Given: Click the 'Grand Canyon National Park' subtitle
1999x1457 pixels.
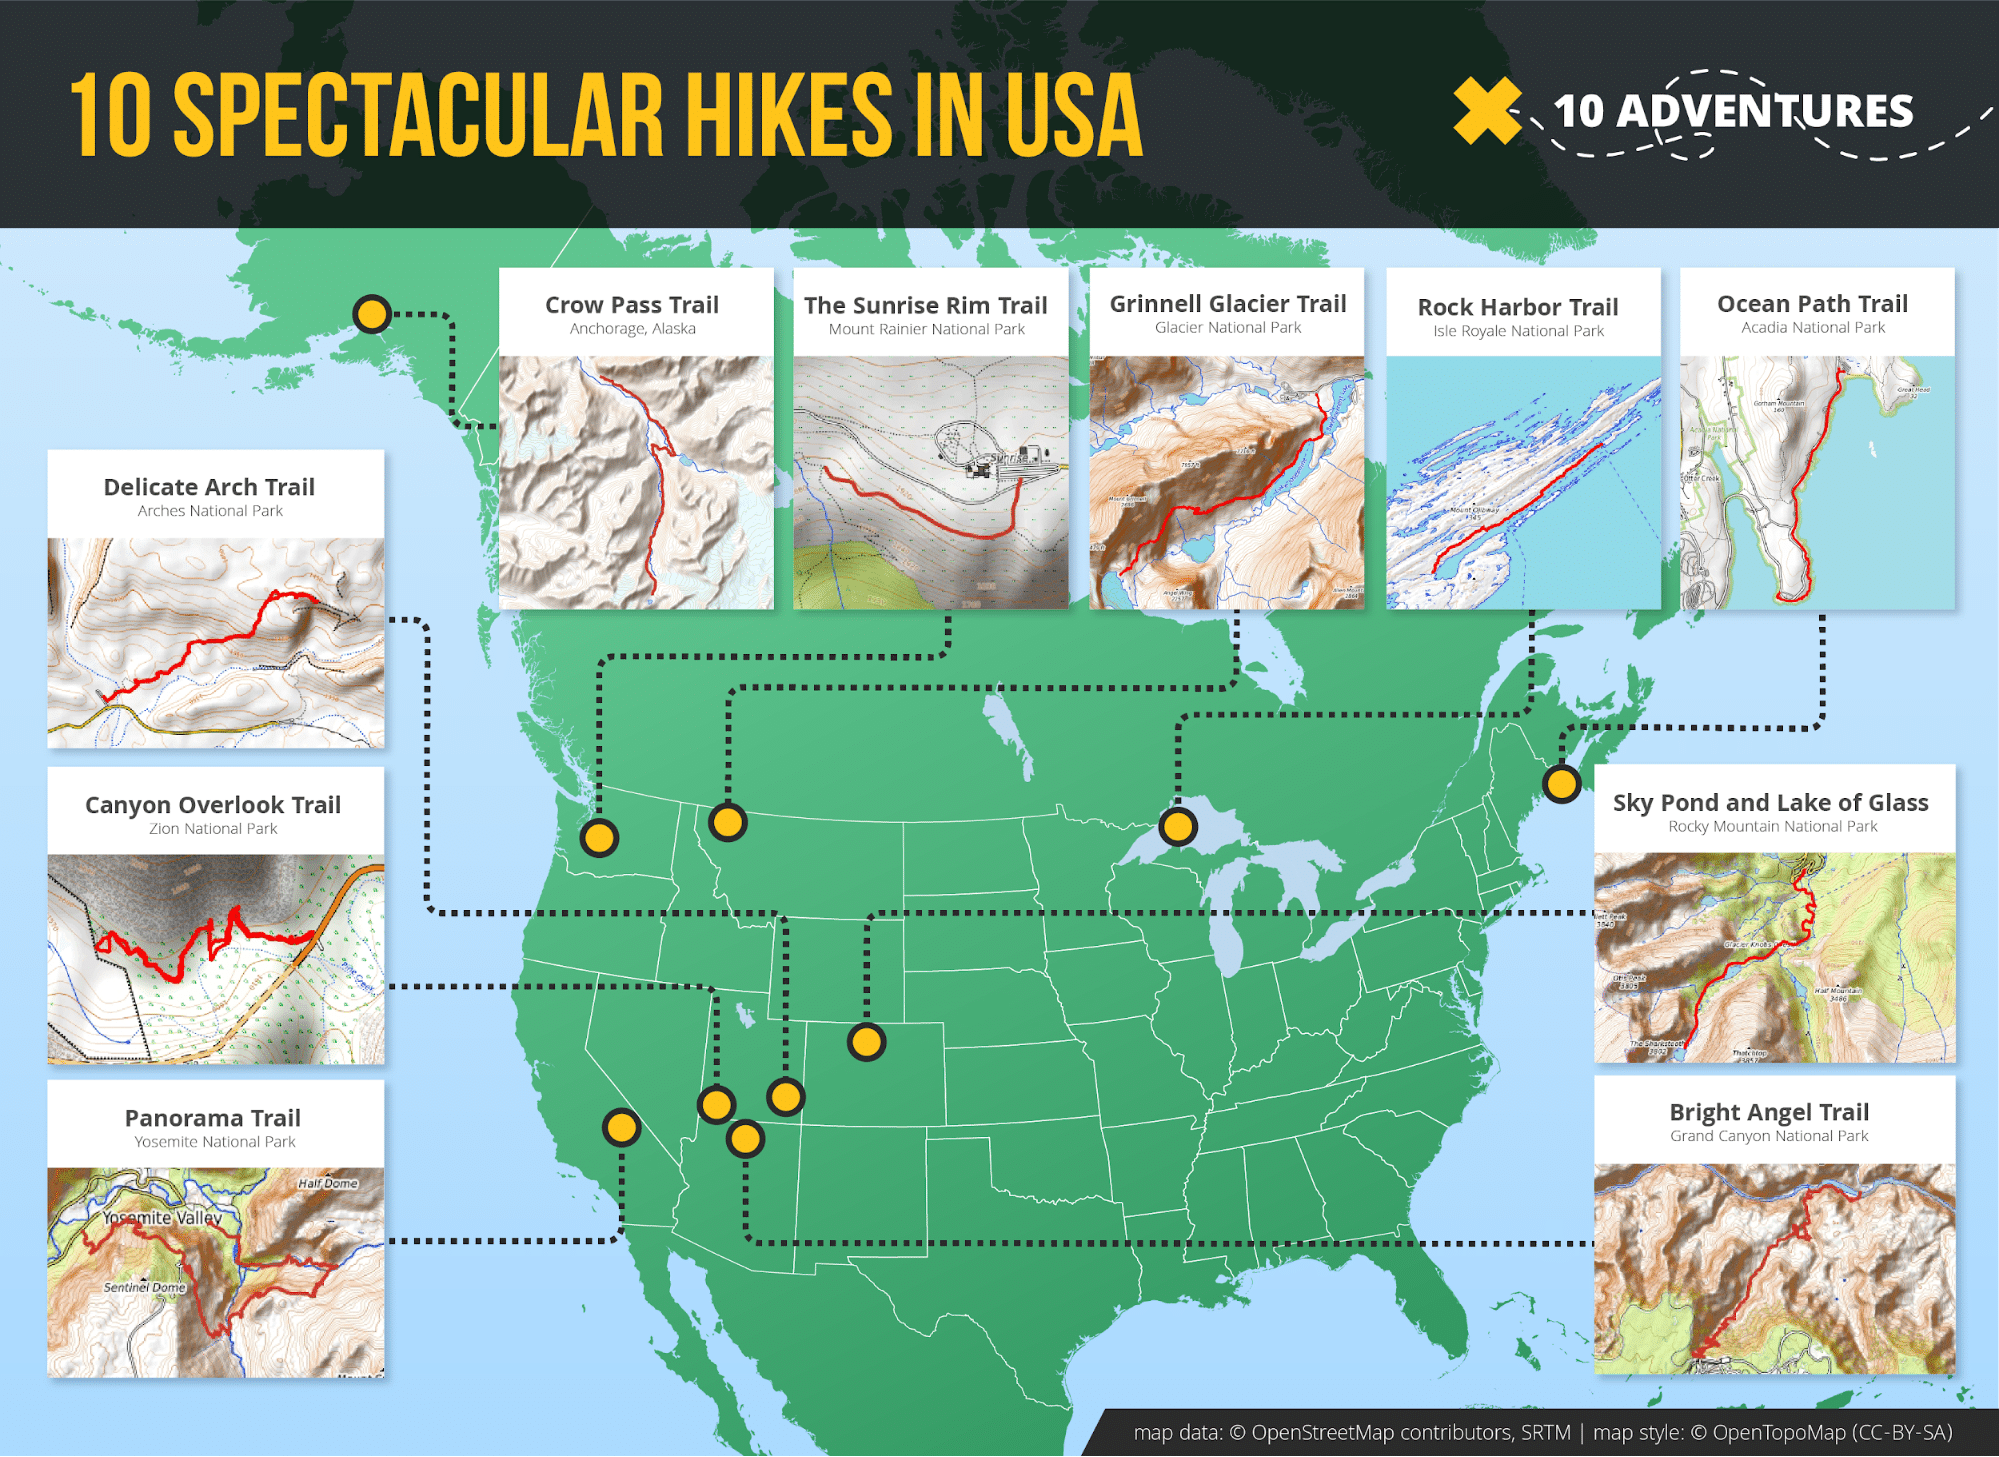Looking at the screenshot, I should click(x=1769, y=1136).
